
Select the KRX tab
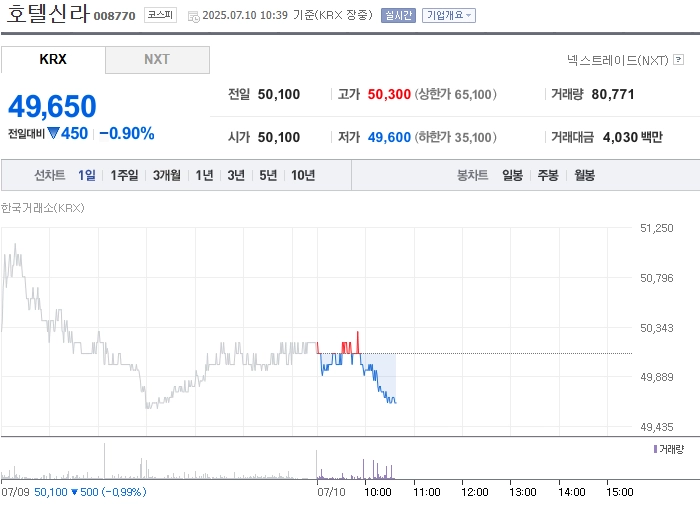(53, 59)
